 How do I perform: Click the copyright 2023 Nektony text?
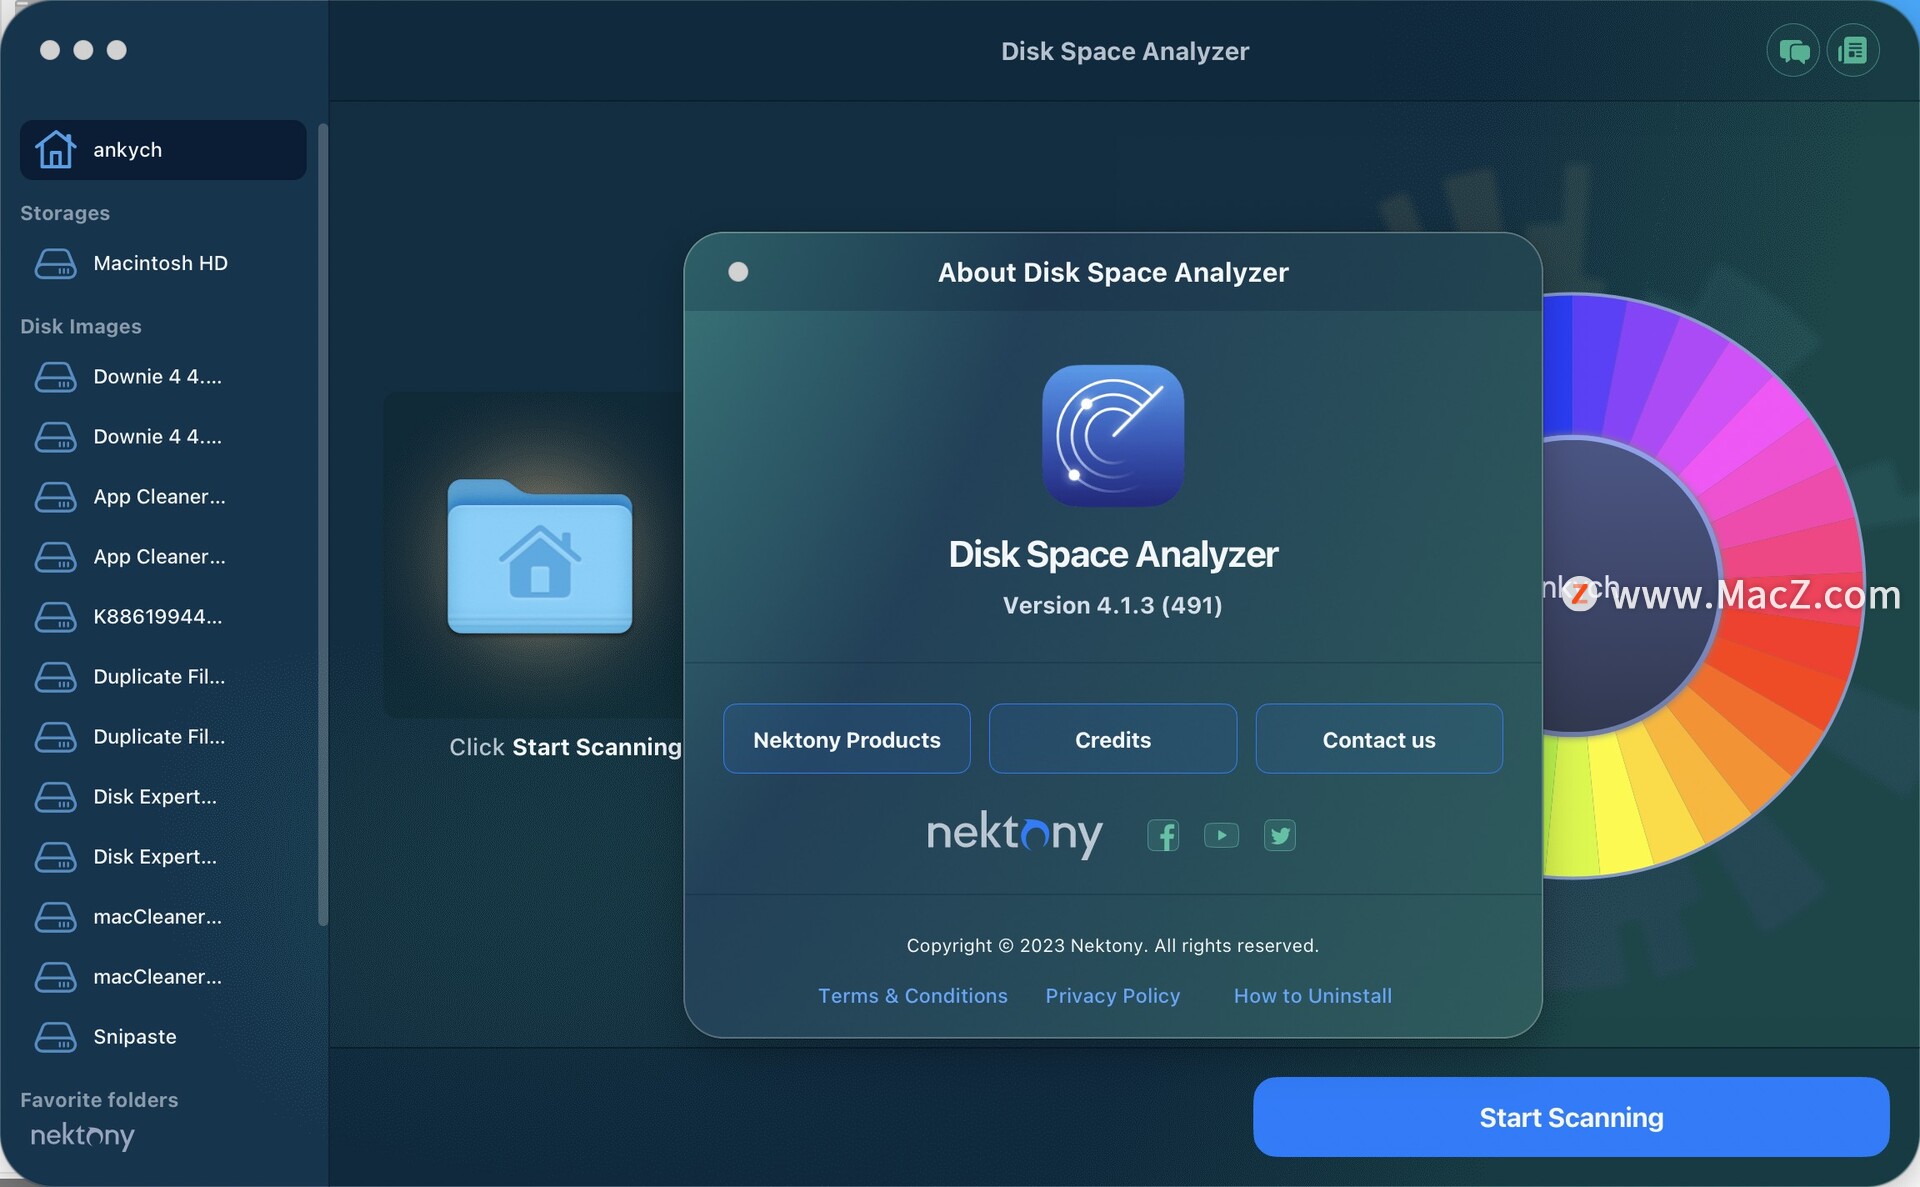pyautogui.click(x=1113, y=946)
